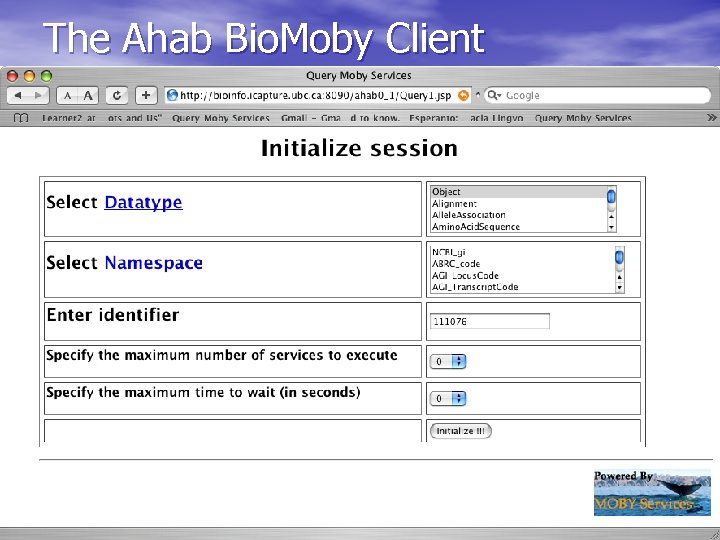Show more bookmarks with the double chevron
Viewport: 720px width, 540px height.
712,118
